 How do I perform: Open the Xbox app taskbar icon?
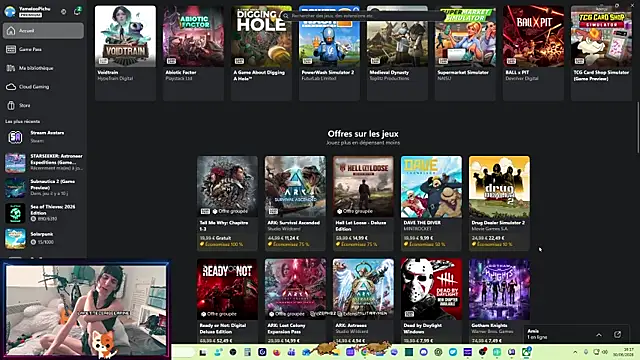tap(526, 352)
